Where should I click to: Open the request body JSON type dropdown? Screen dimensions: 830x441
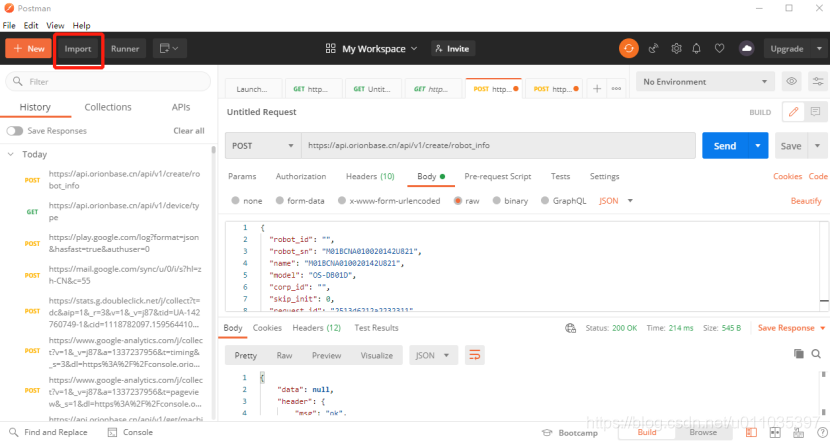point(616,201)
